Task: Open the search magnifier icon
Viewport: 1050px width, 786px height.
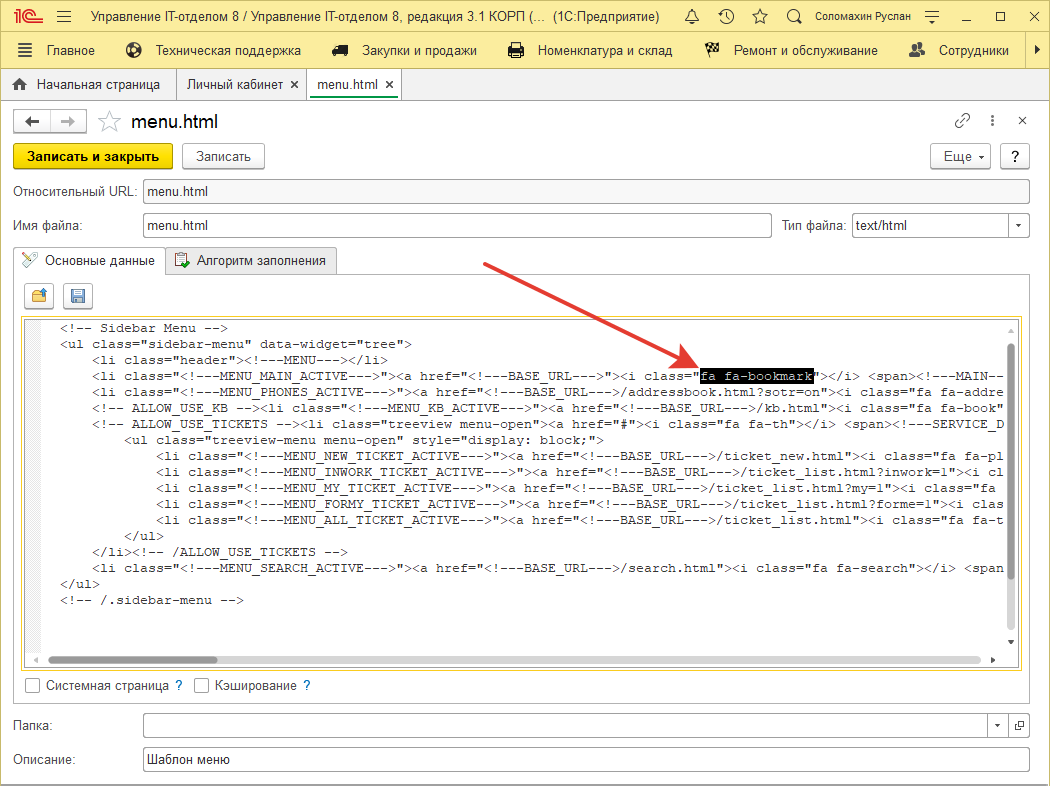Action: tap(794, 17)
